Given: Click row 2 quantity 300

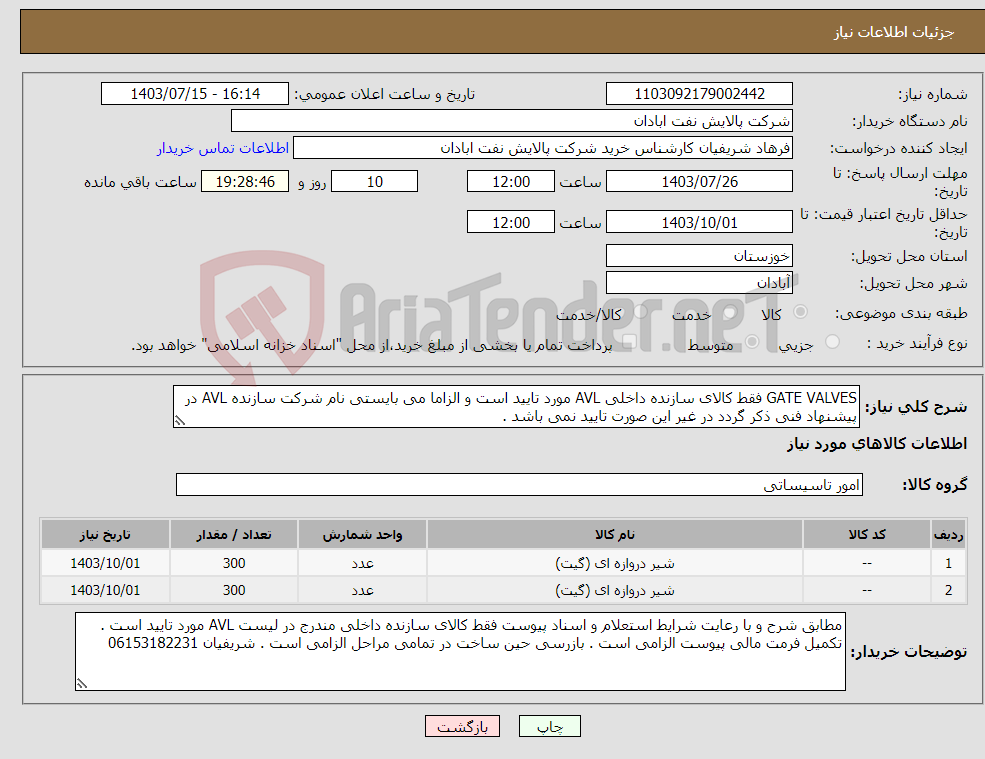Looking at the screenshot, I should (x=234, y=591).
